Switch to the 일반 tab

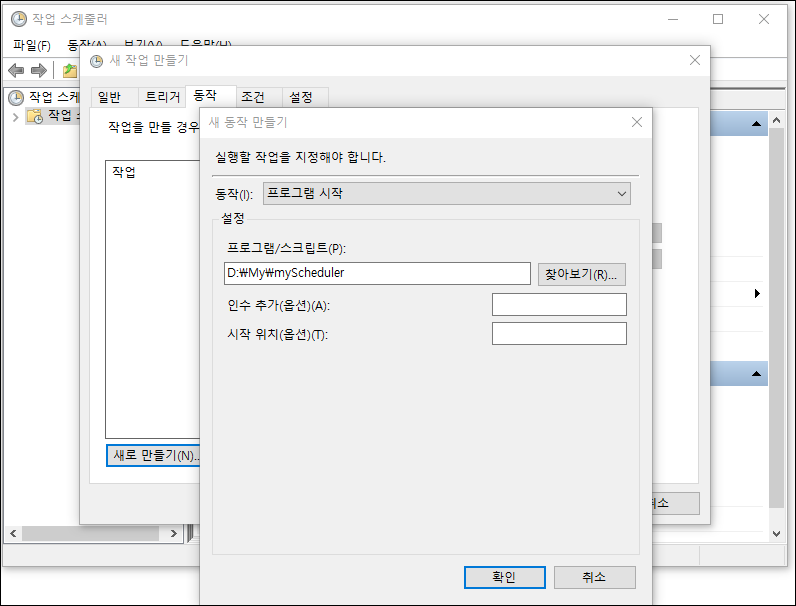pos(108,97)
